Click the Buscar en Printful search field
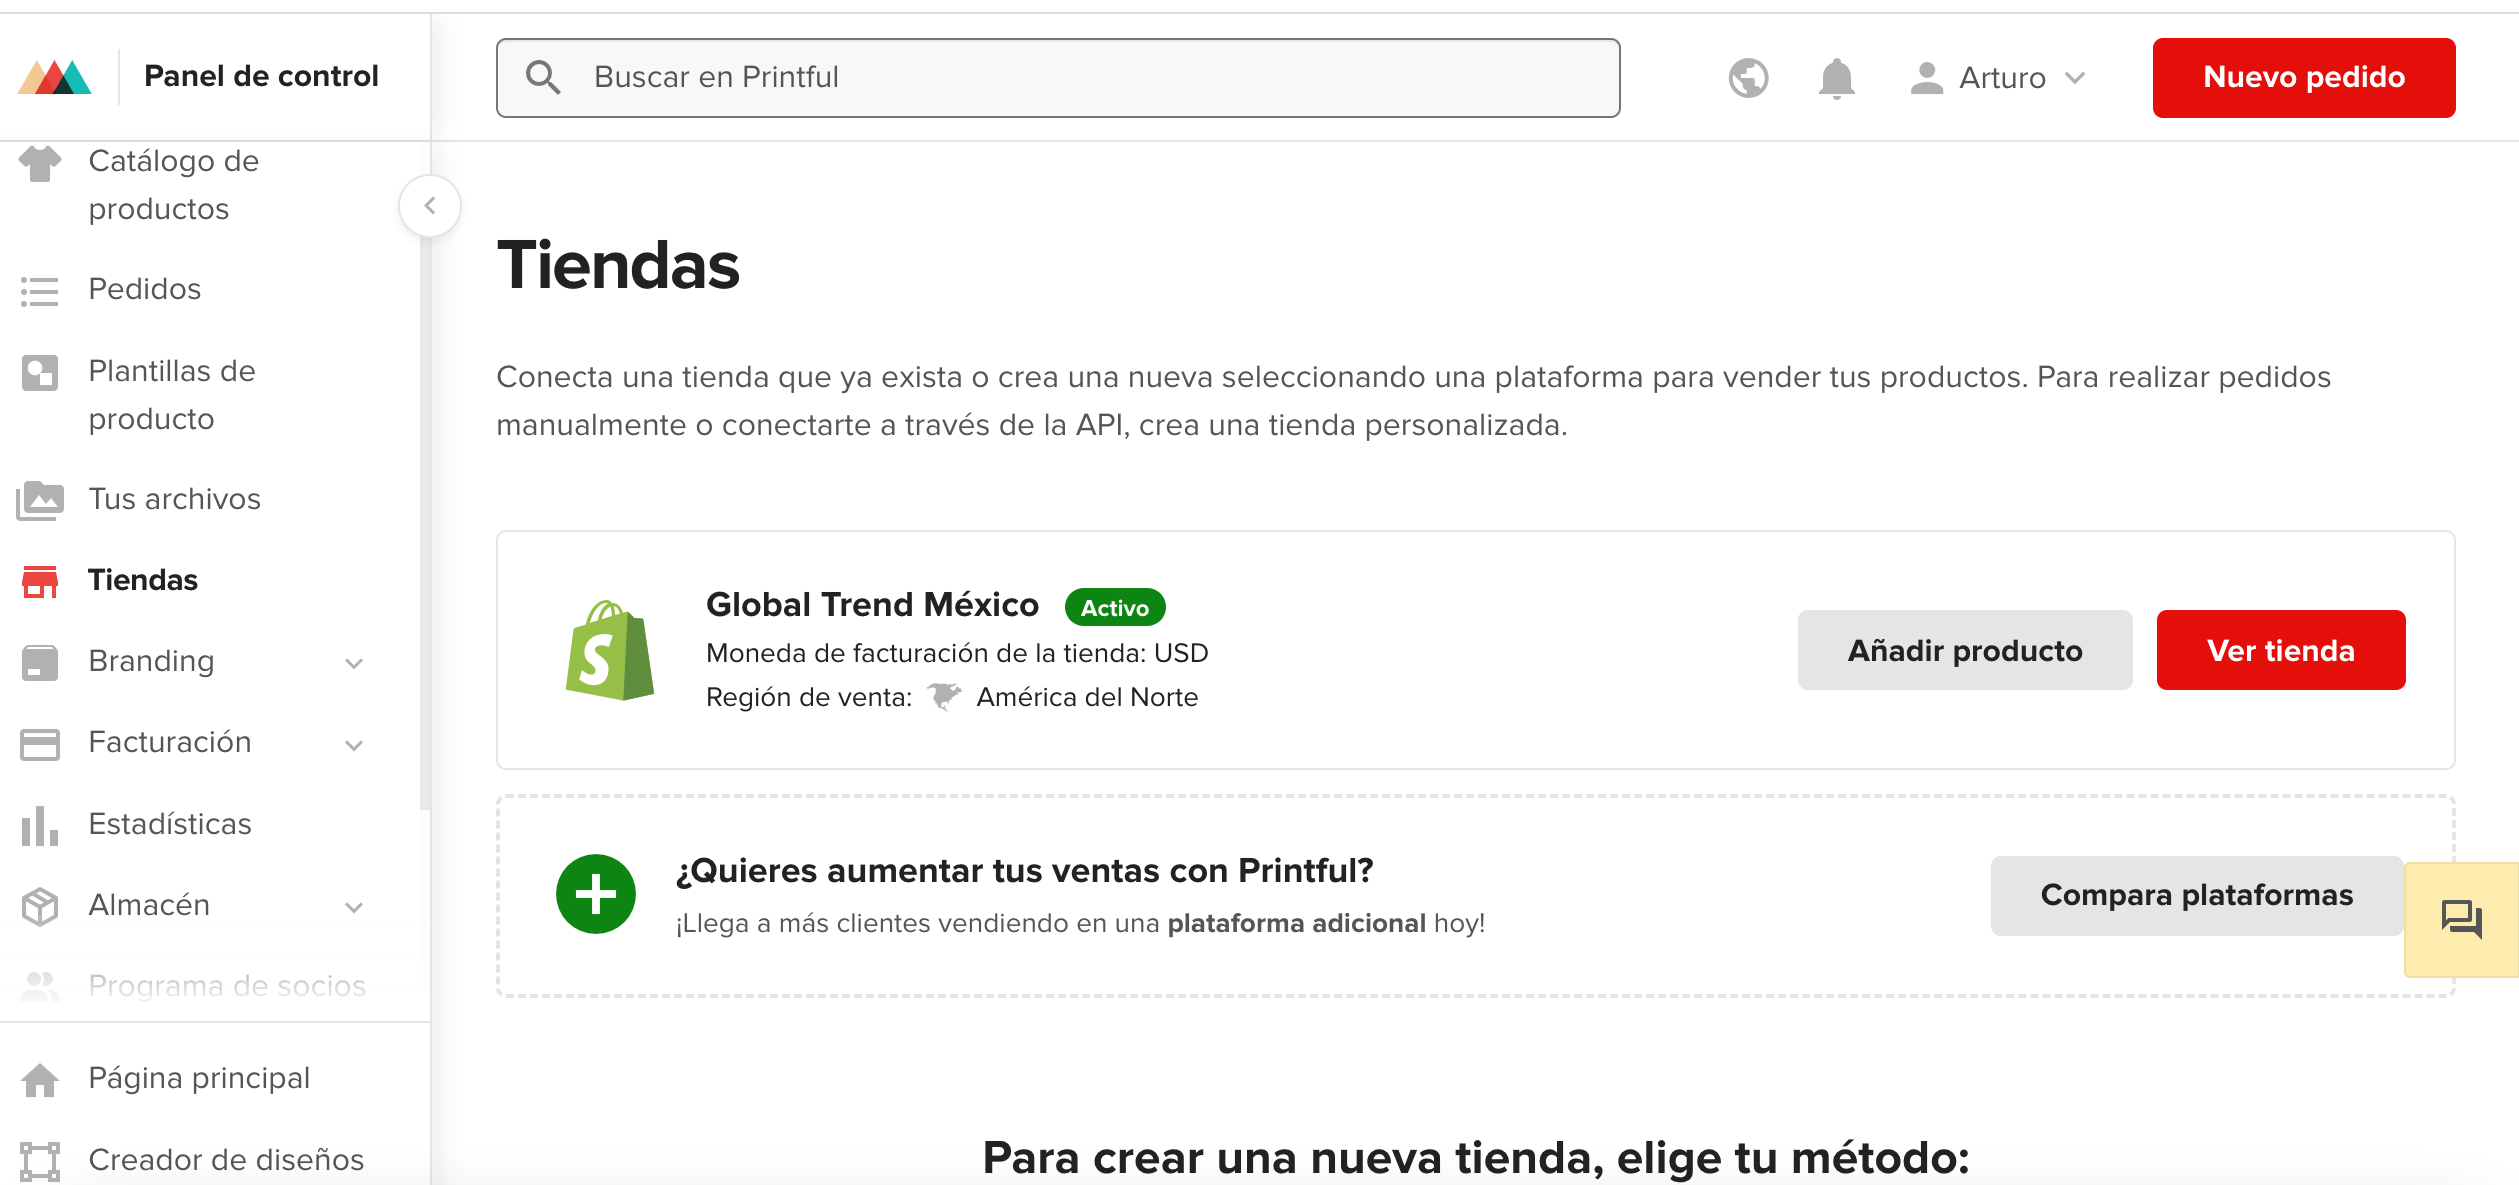The width and height of the screenshot is (2519, 1185). click(1058, 78)
